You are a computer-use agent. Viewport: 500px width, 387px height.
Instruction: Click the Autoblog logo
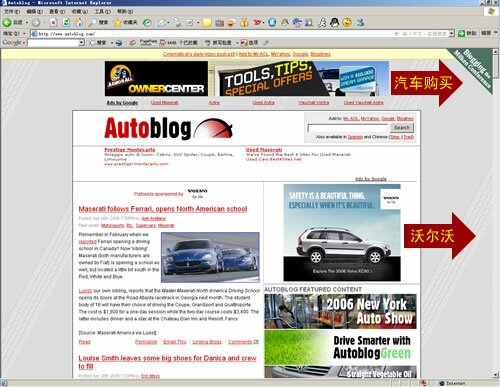coord(168,128)
